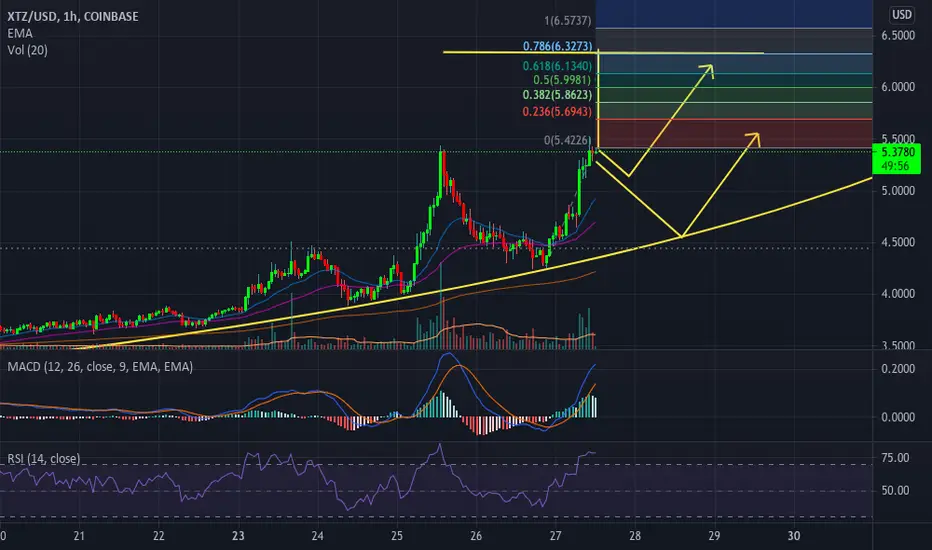Click date 29 on the time axis
The image size is (932, 550).
tap(714, 536)
